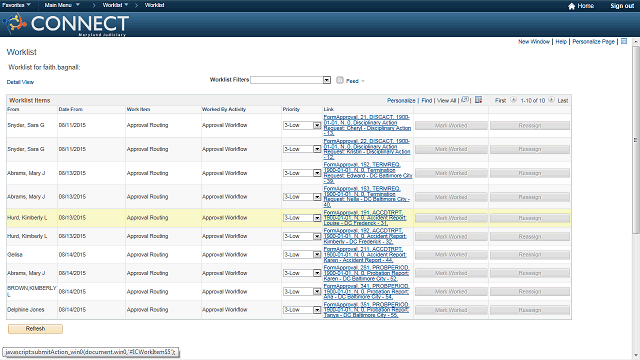Click Reassign for FormApproval 21
Image resolution: width=640 pixels, height=360 pixels.
530,126
